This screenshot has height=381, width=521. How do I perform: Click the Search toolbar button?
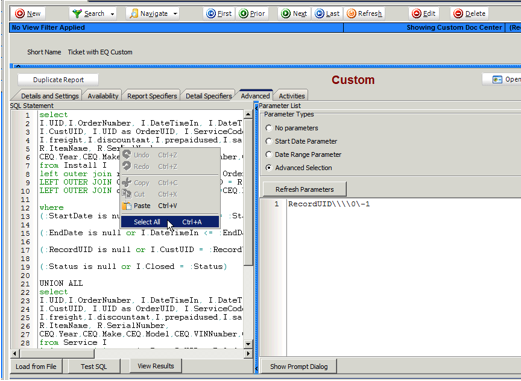89,14
